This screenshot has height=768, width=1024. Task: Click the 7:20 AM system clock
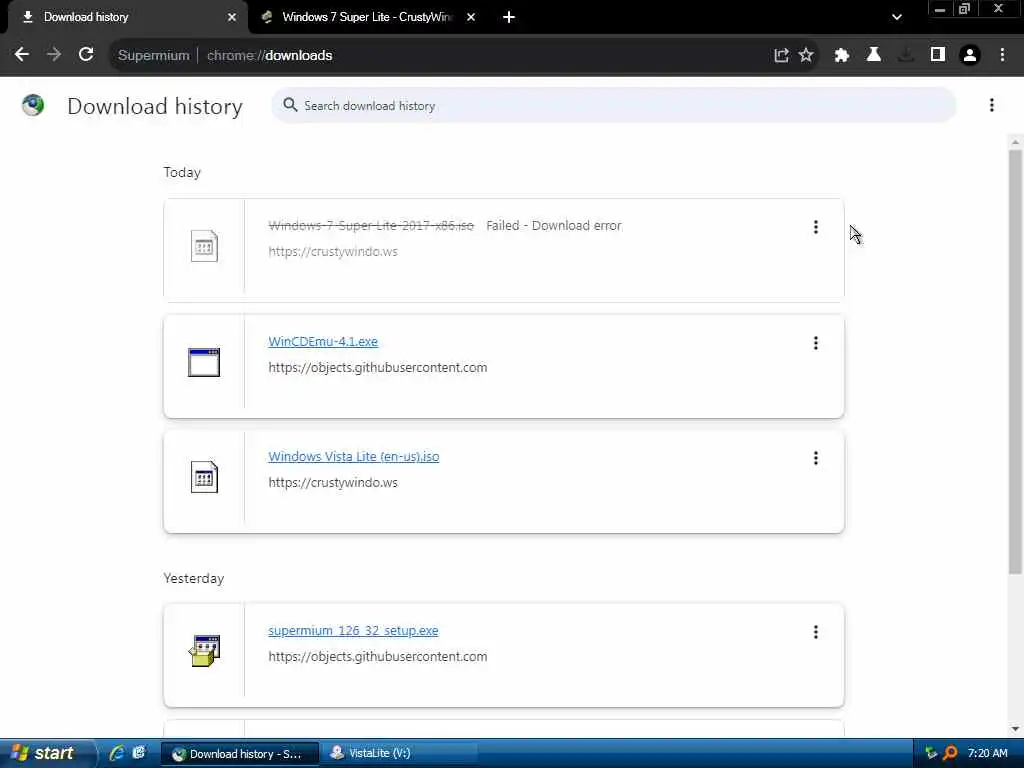click(987, 753)
